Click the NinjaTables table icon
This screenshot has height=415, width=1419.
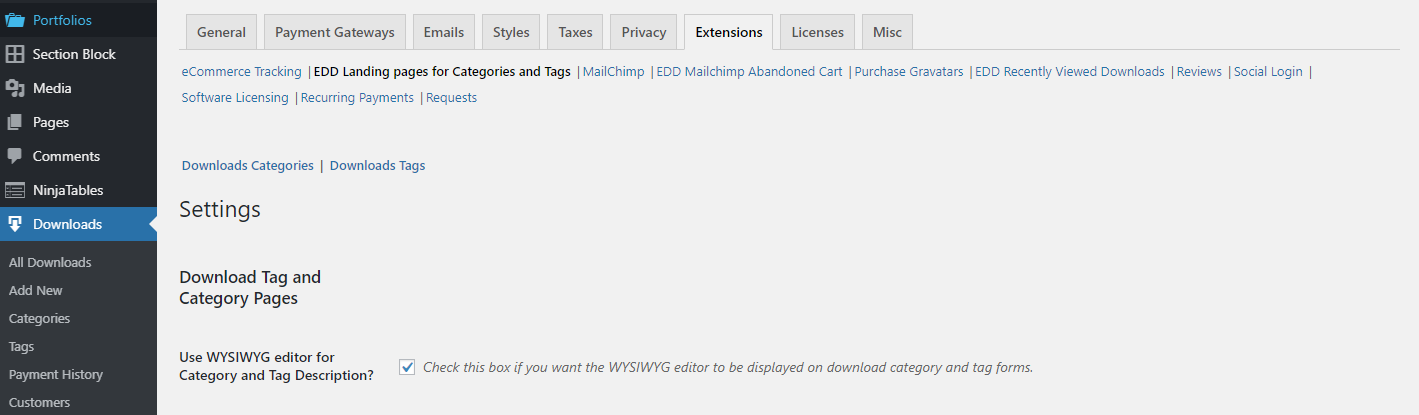(15, 190)
